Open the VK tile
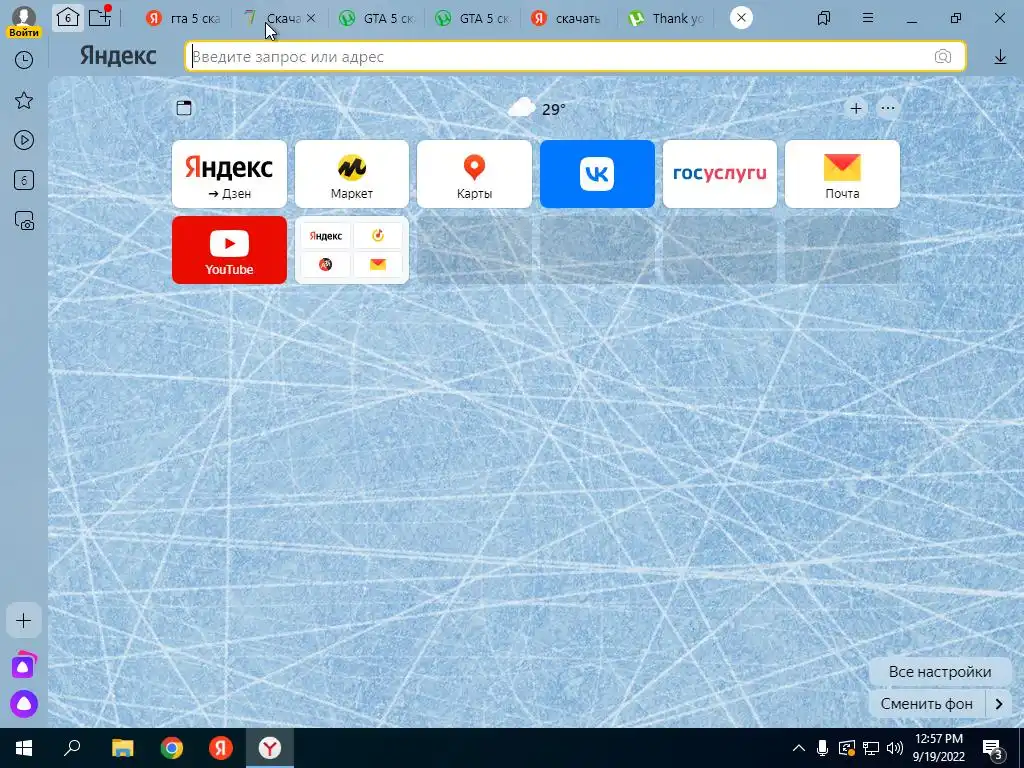Viewport: 1024px width, 768px height. pos(598,174)
